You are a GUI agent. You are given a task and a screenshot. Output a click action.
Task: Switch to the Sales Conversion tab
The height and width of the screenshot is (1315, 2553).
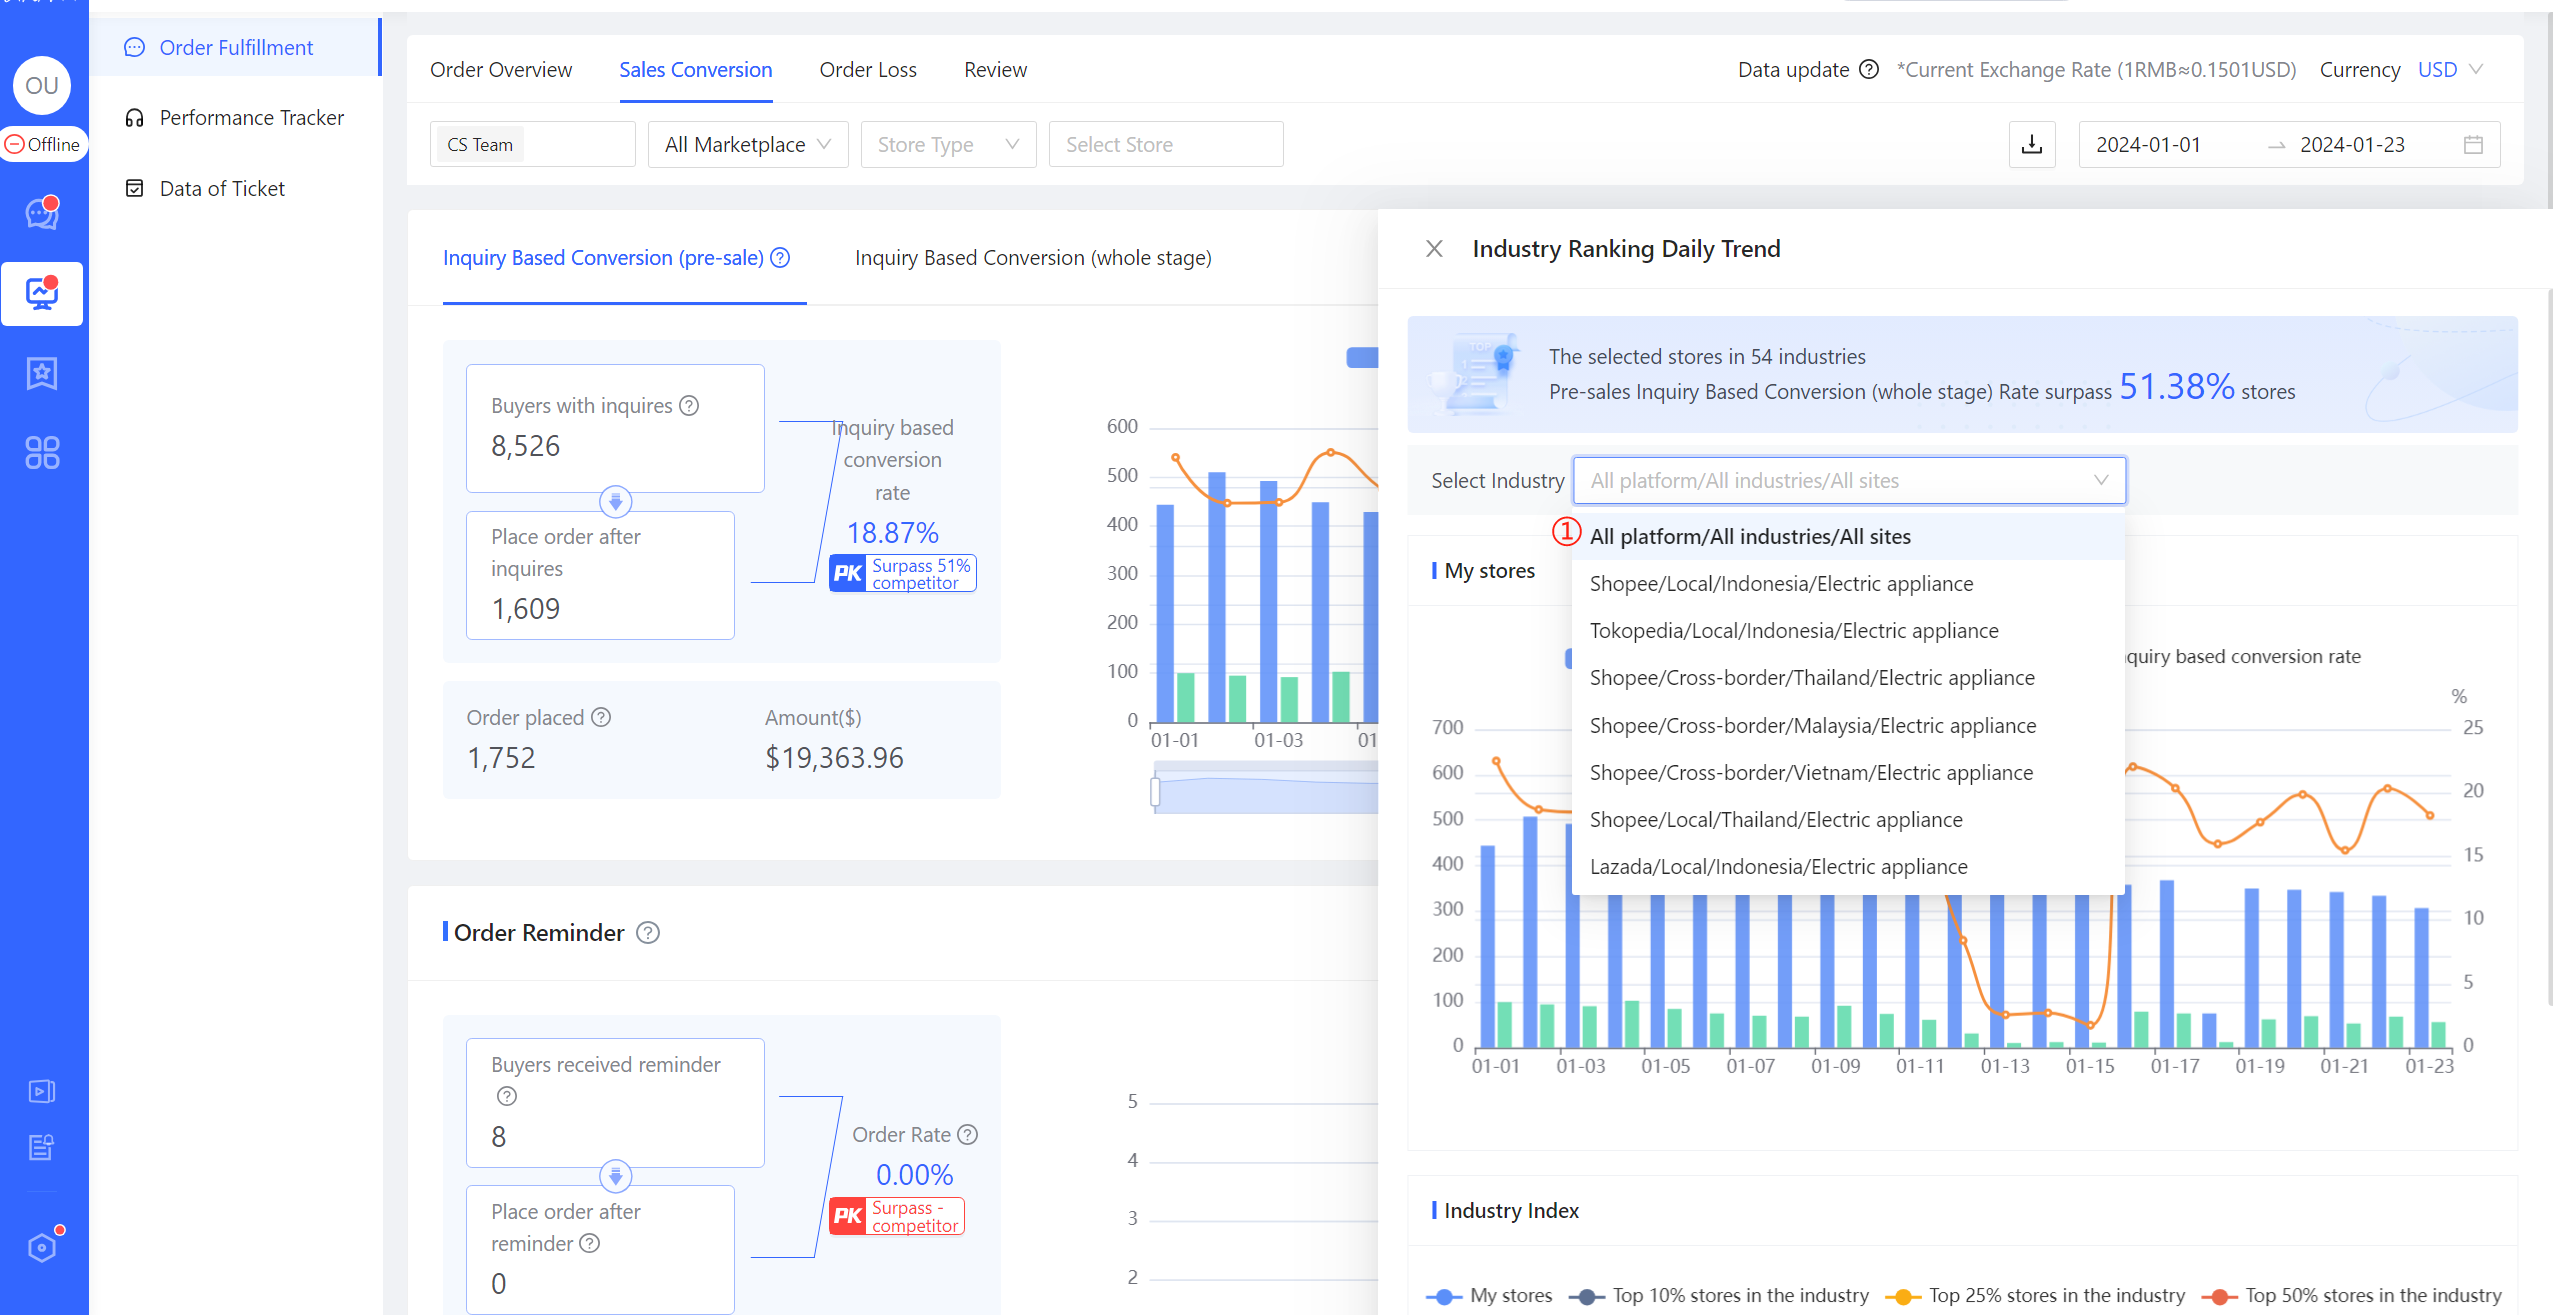pos(695,70)
